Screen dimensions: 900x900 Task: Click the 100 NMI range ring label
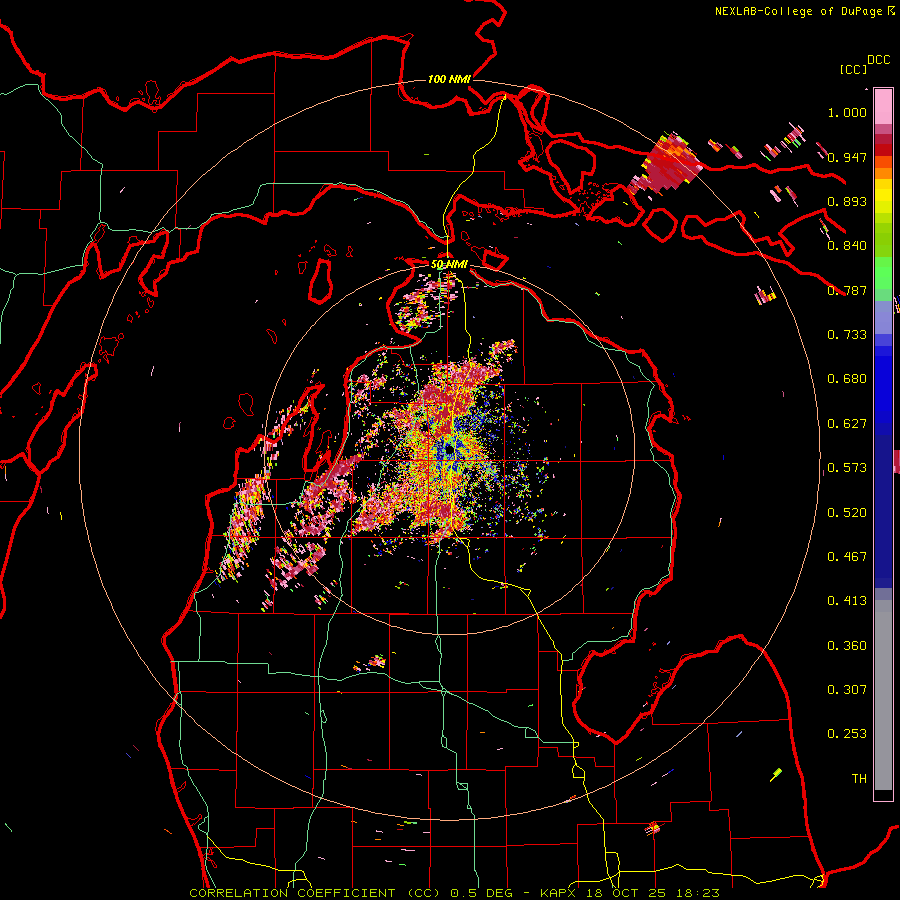[449, 79]
